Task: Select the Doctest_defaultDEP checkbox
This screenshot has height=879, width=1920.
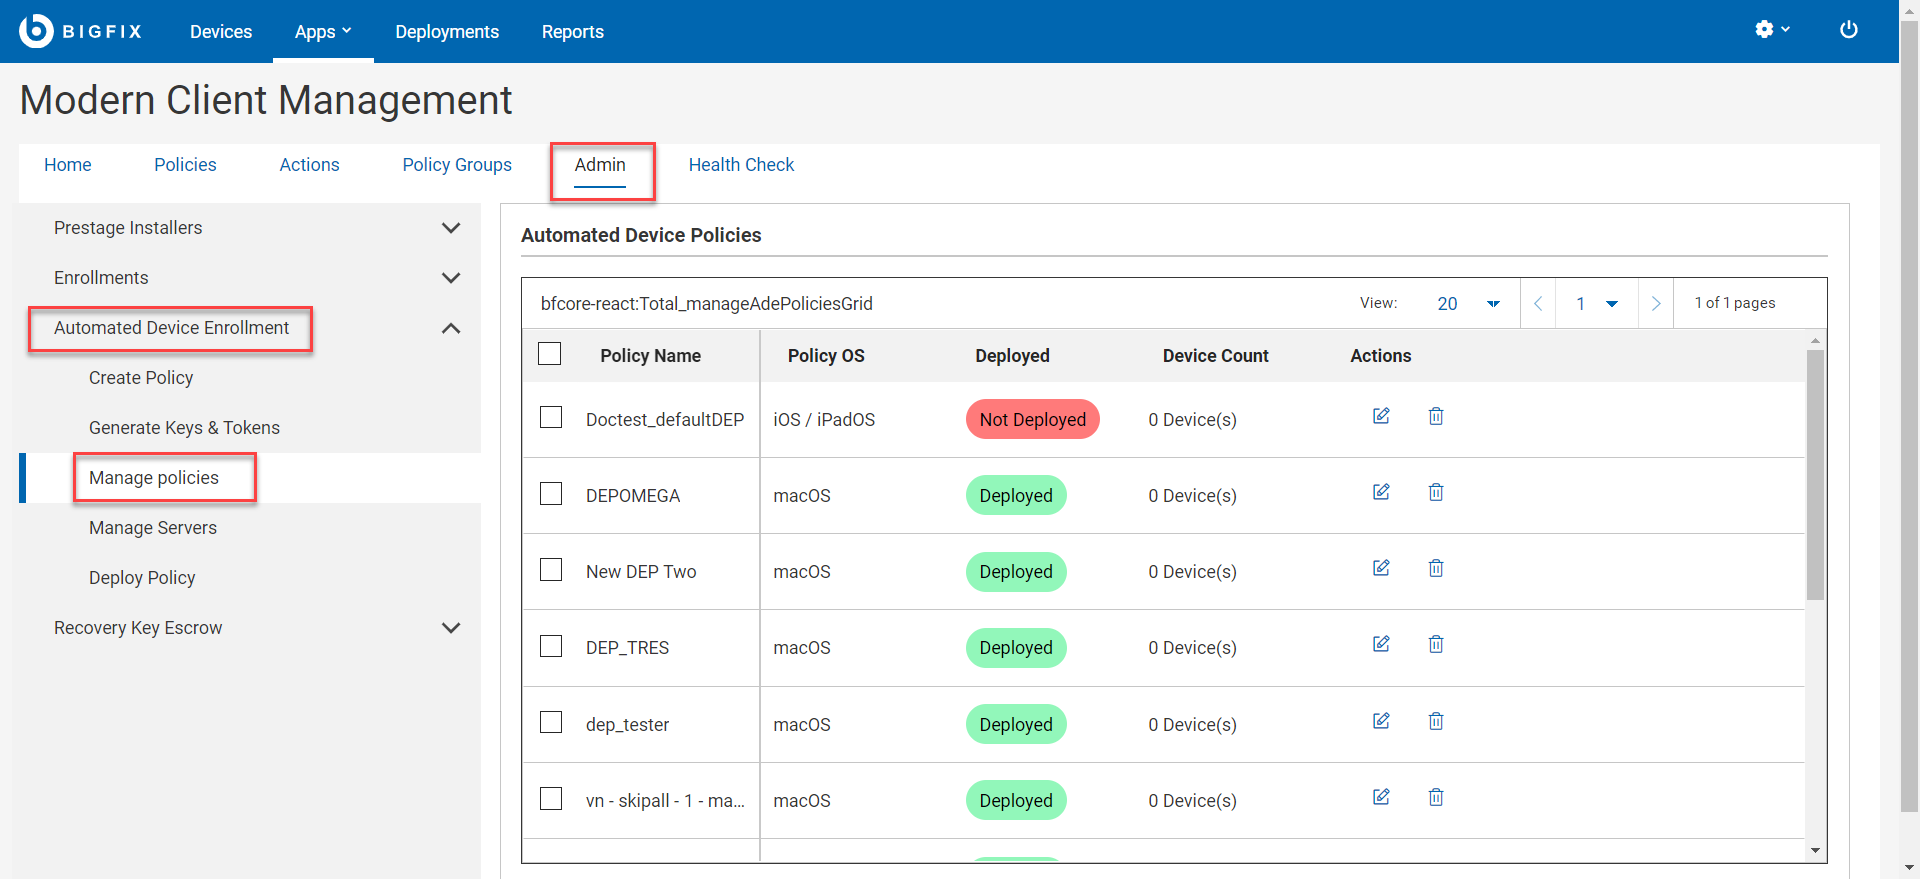Action: click(551, 417)
